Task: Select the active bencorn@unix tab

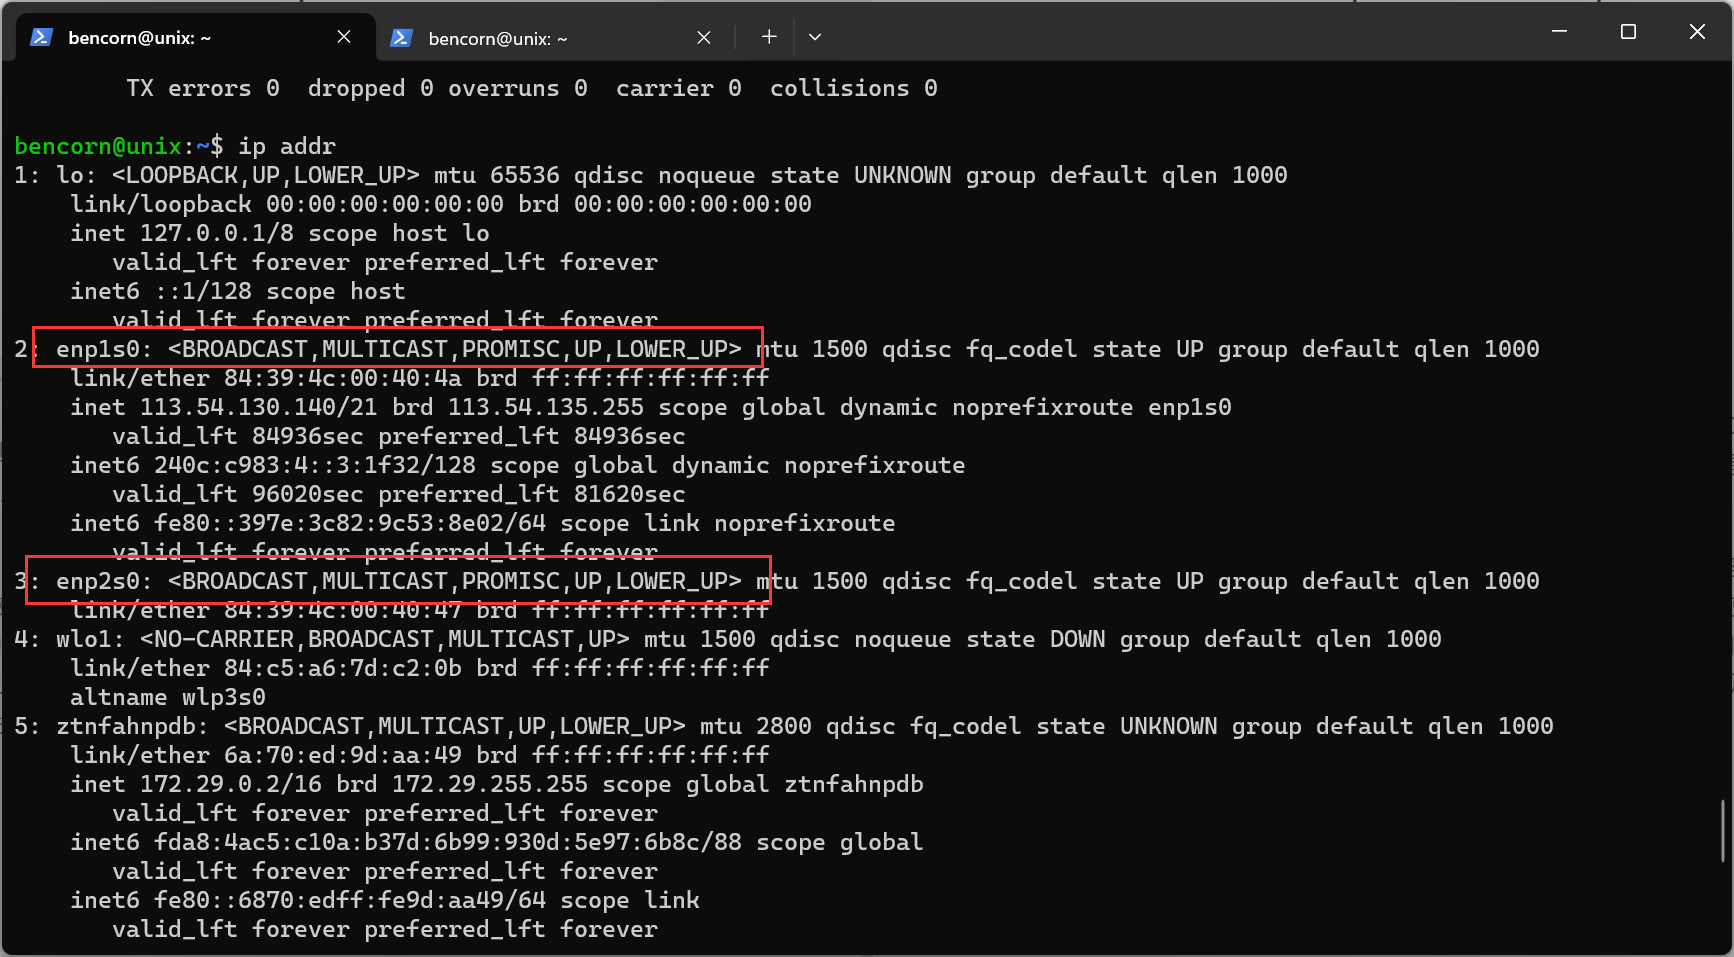Action: [138, 37]
